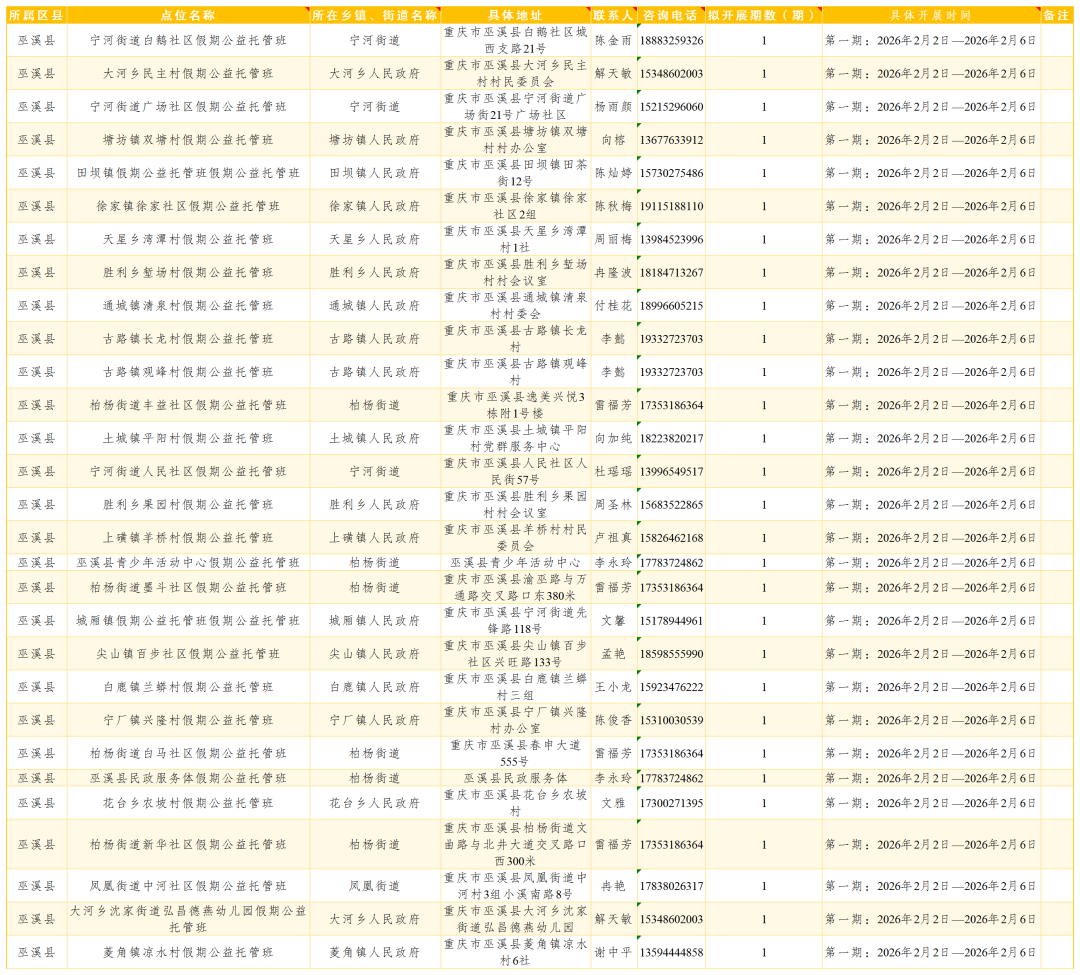
Task: Click cell 古路镇长龙村假期公益托管班
Action: tap(188, 339)
